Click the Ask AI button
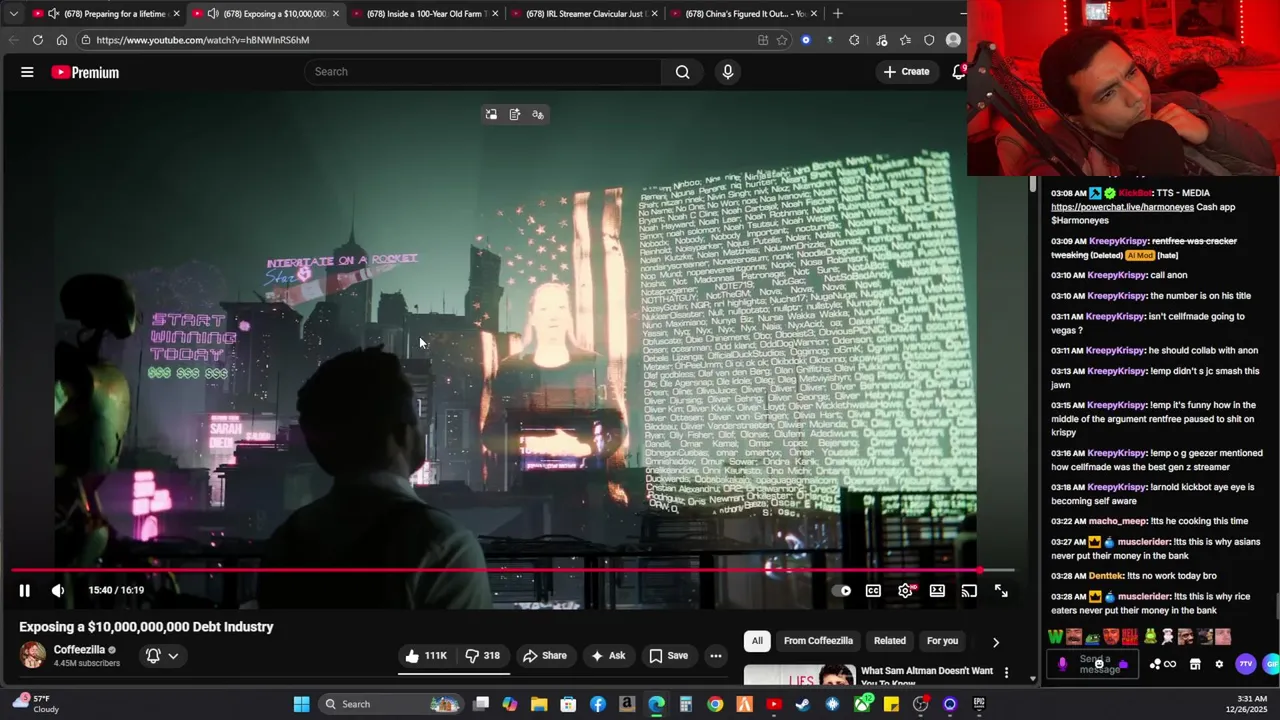1280x720 pixels. click(x=608, y=656)
